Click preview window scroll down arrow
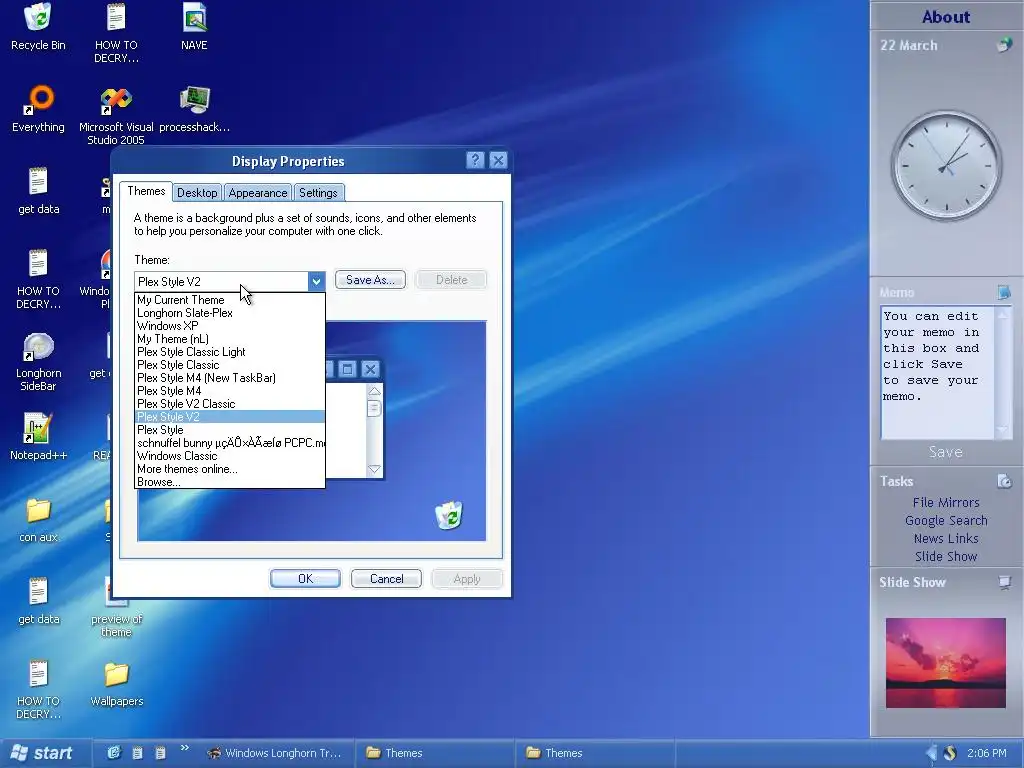Viewport: 1024px width, 768px height. point(374,469)
